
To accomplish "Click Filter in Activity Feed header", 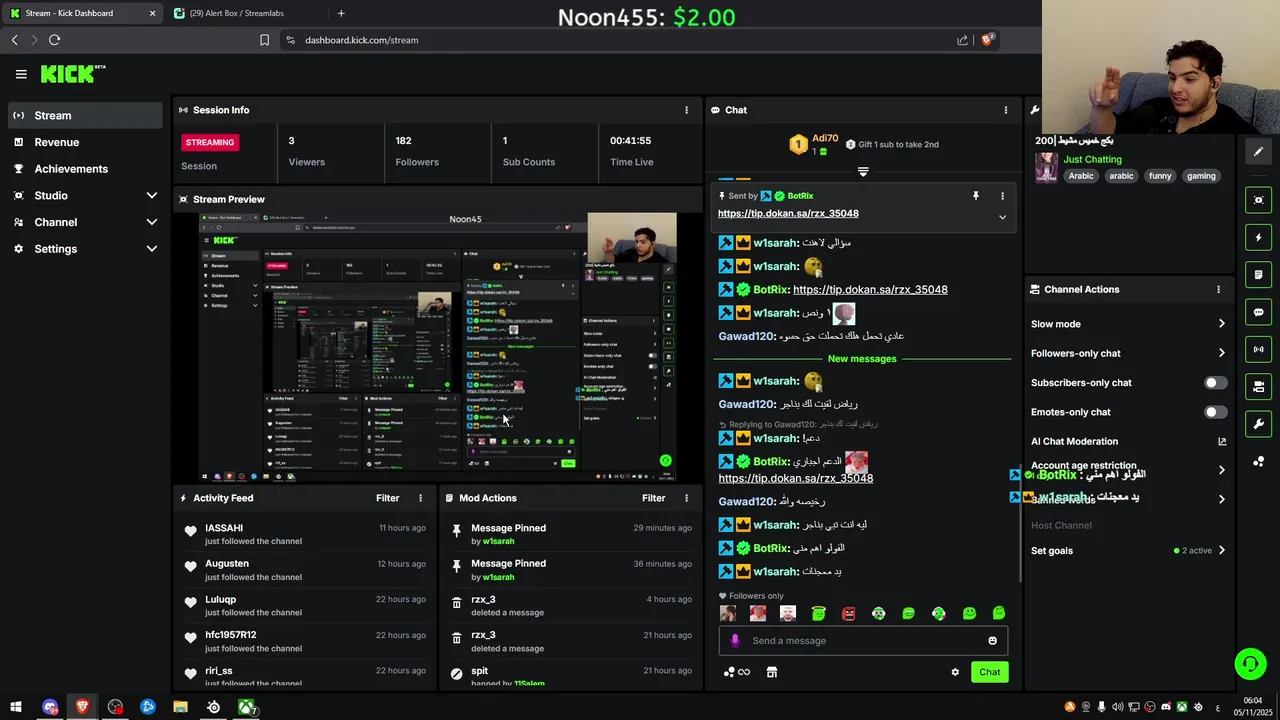I will tap(387, 498).
